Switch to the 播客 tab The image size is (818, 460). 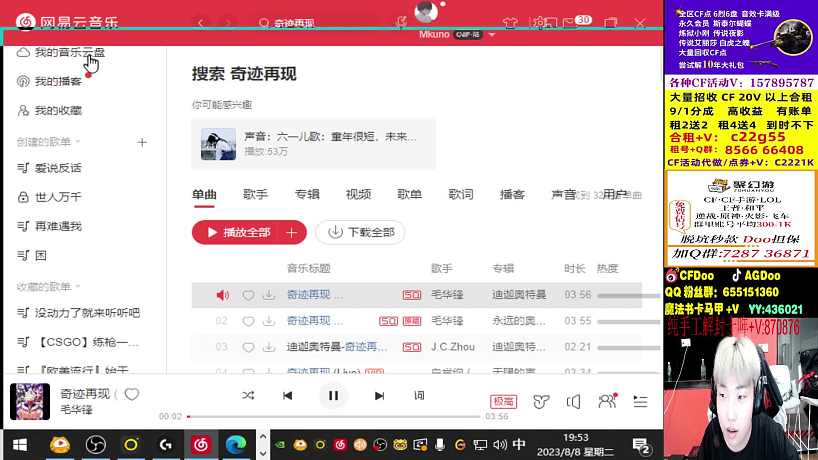point(512,195)
